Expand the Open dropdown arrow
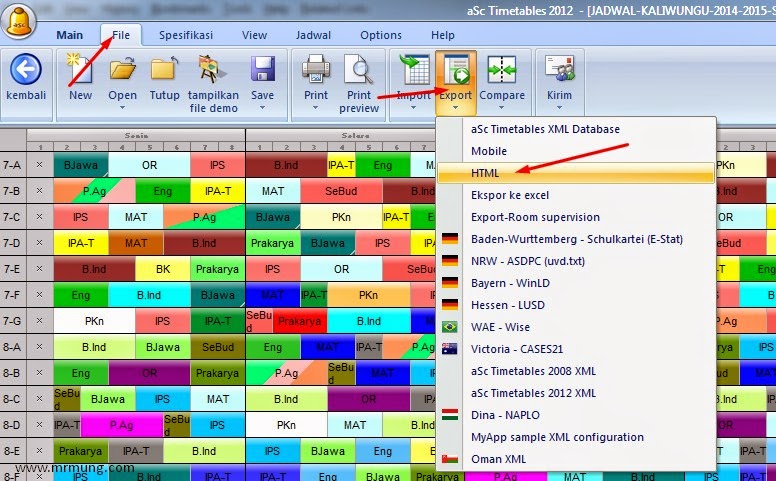Image resolution: width=776 pixels, height=481 pixels. coord(122,107)
